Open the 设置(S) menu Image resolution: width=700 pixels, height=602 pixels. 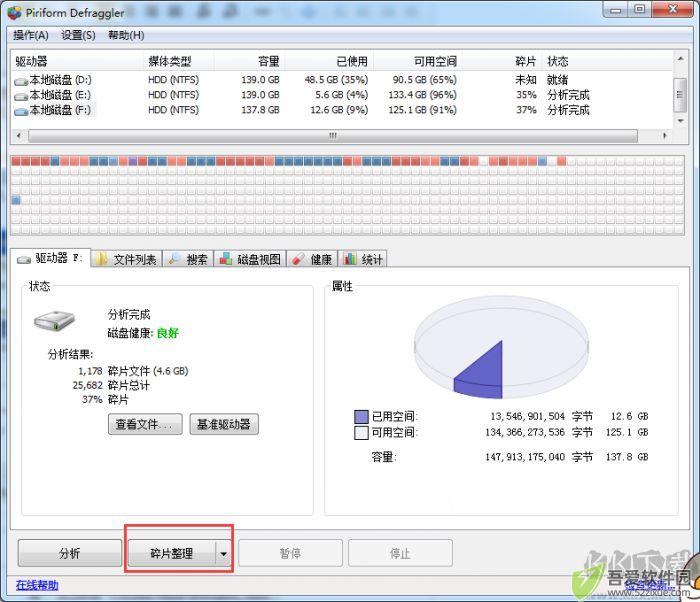pyautogui.click(x=78, y=35)
